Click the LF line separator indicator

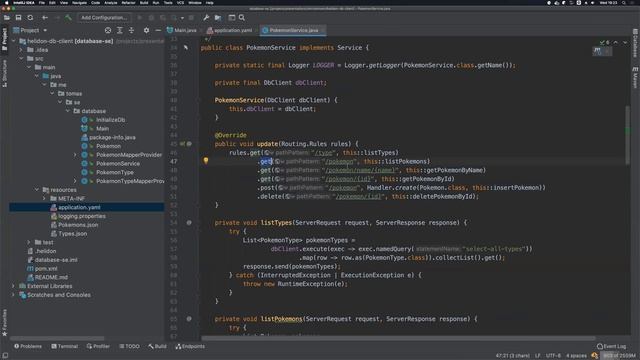pyautogui.click(x=538, y=356)
